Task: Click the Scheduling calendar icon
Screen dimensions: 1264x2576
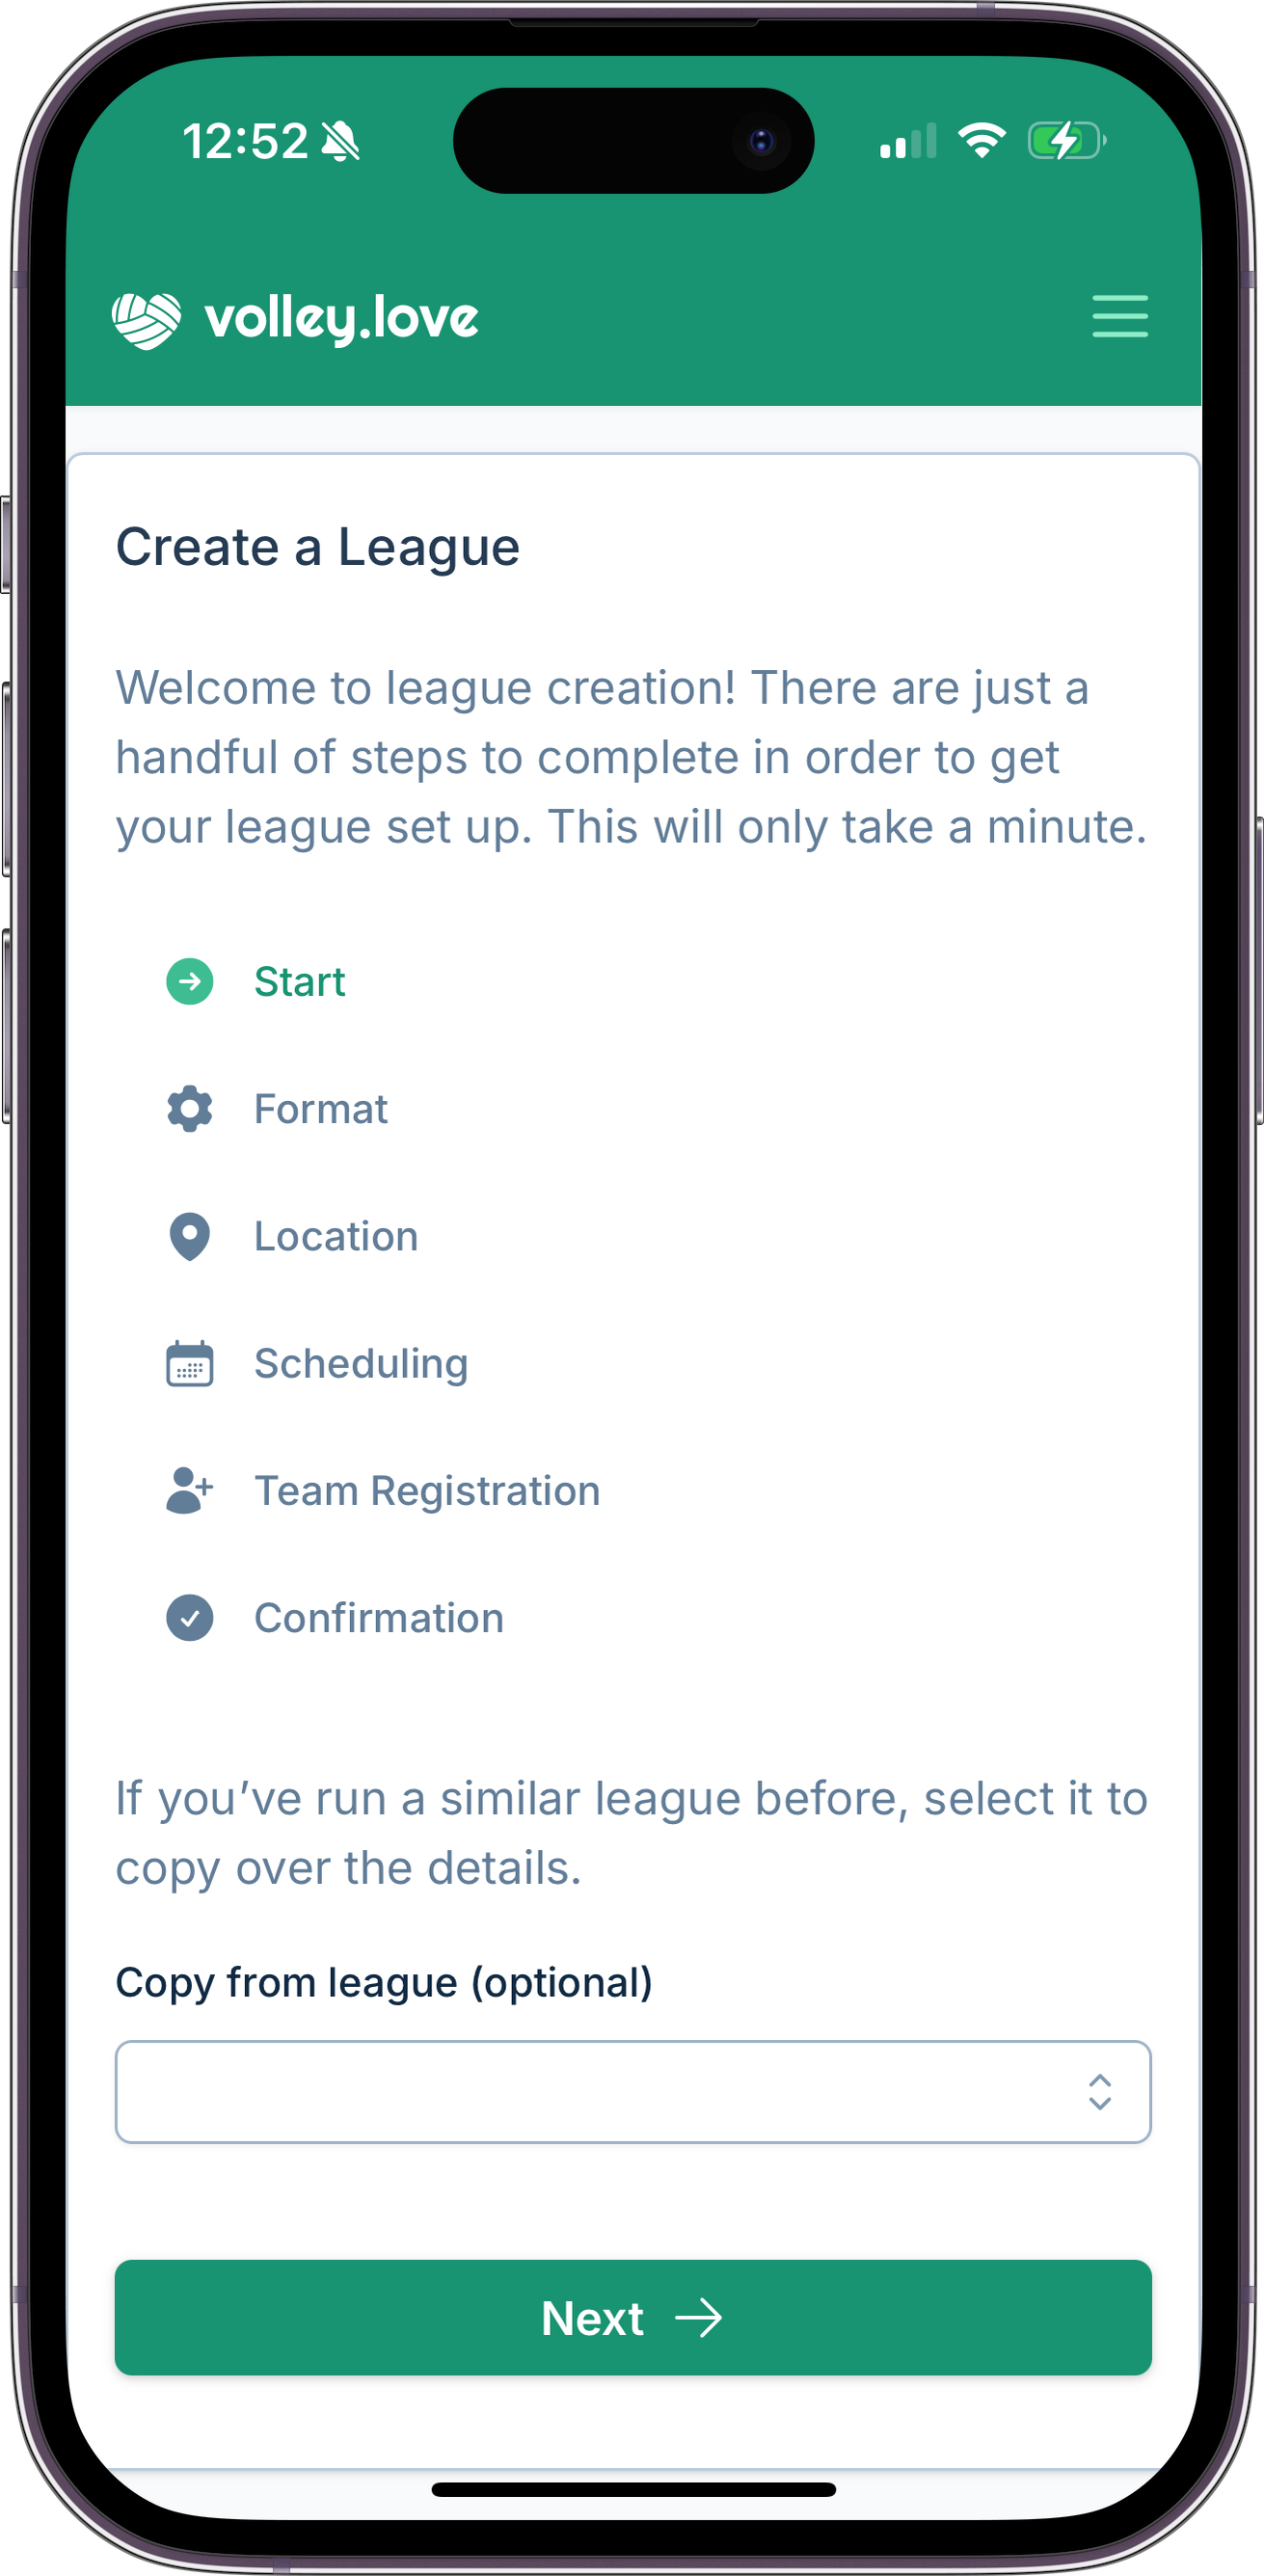Action: point(190,1364)
